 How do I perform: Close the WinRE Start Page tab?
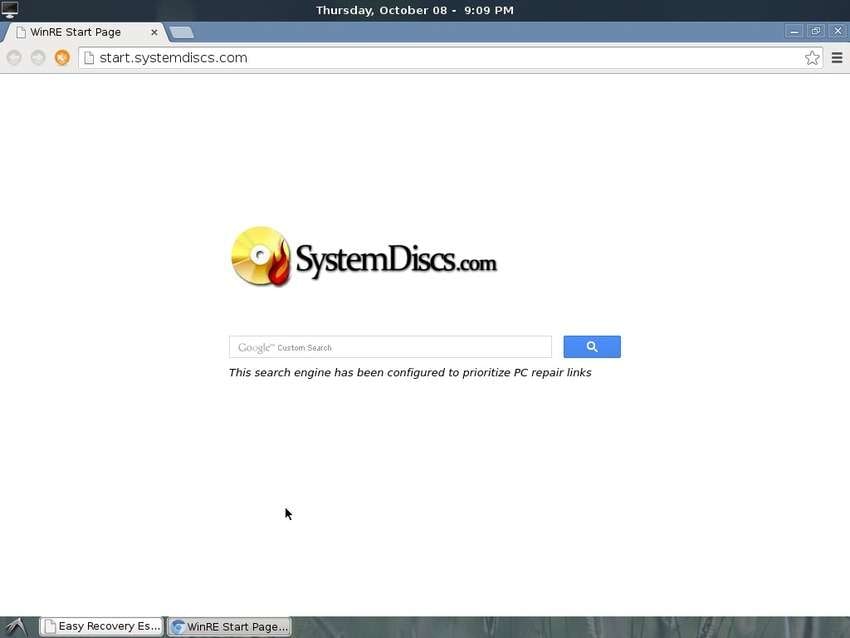(154, 33)
